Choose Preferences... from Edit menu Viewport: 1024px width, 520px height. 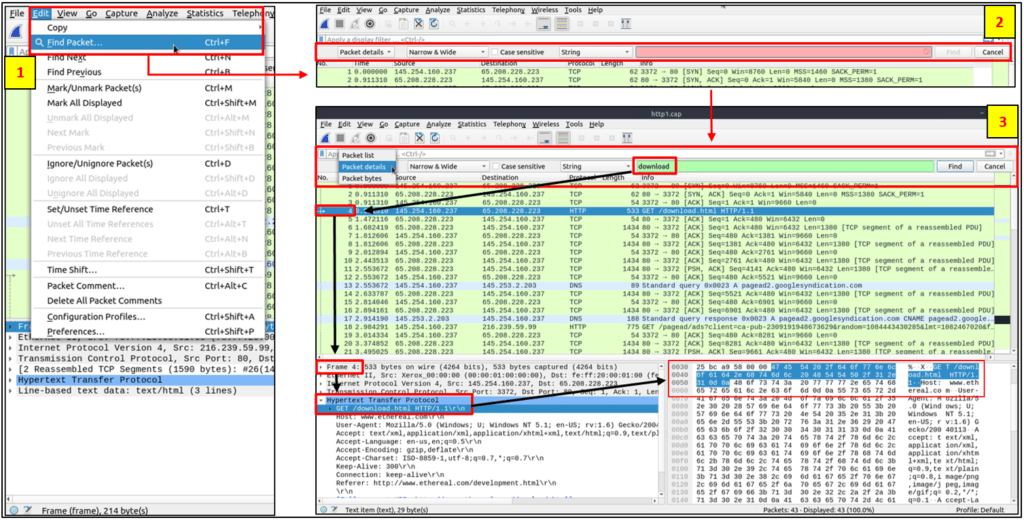[x=147, y=331]
